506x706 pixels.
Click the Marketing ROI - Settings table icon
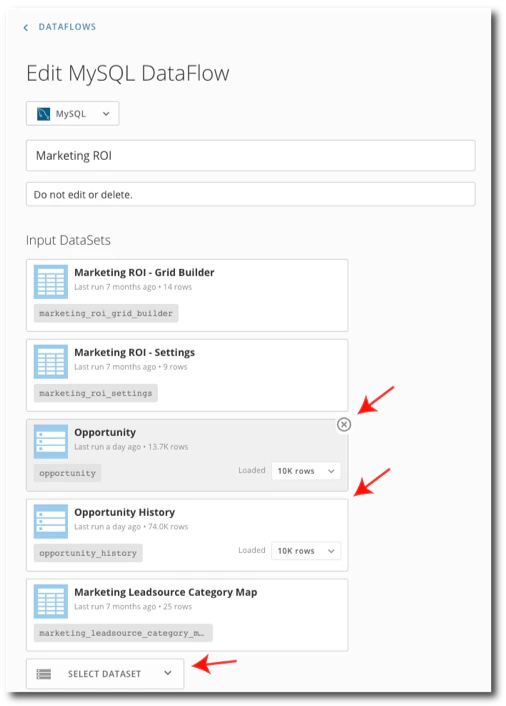[51, 362]
